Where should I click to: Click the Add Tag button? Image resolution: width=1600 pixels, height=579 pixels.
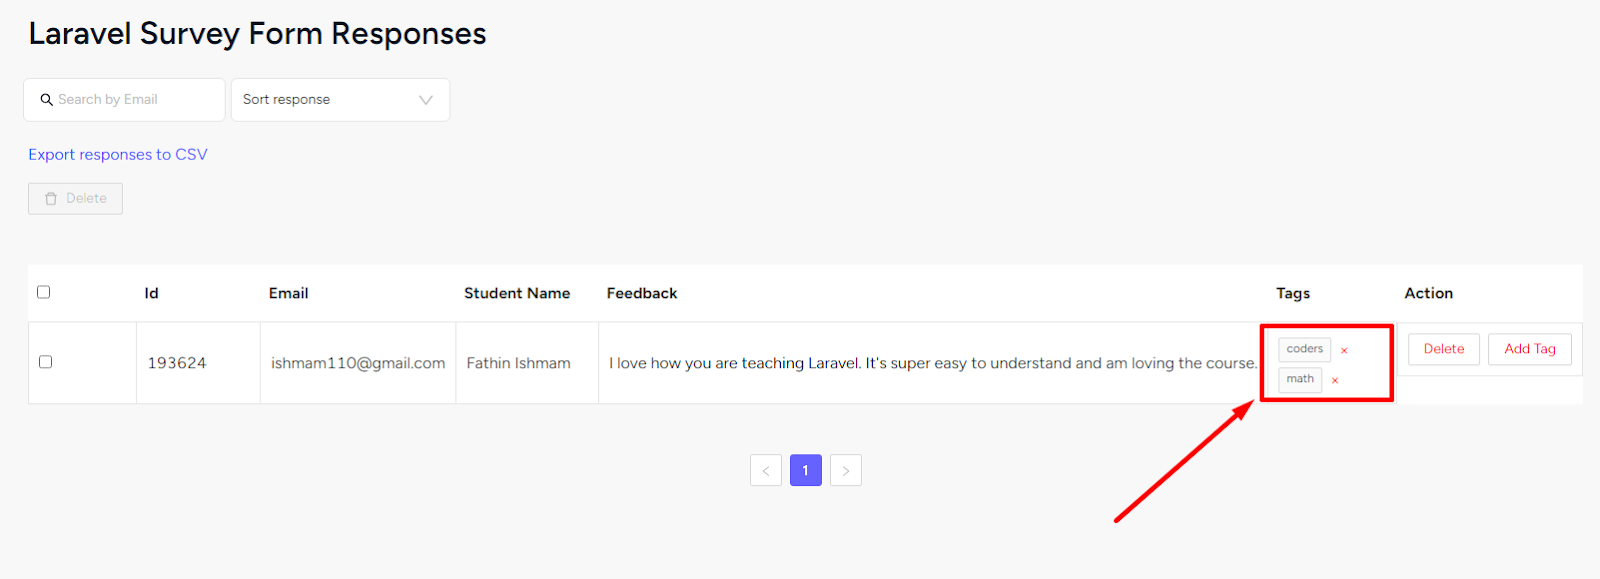pyautogui.click(x=1530, y=349)
